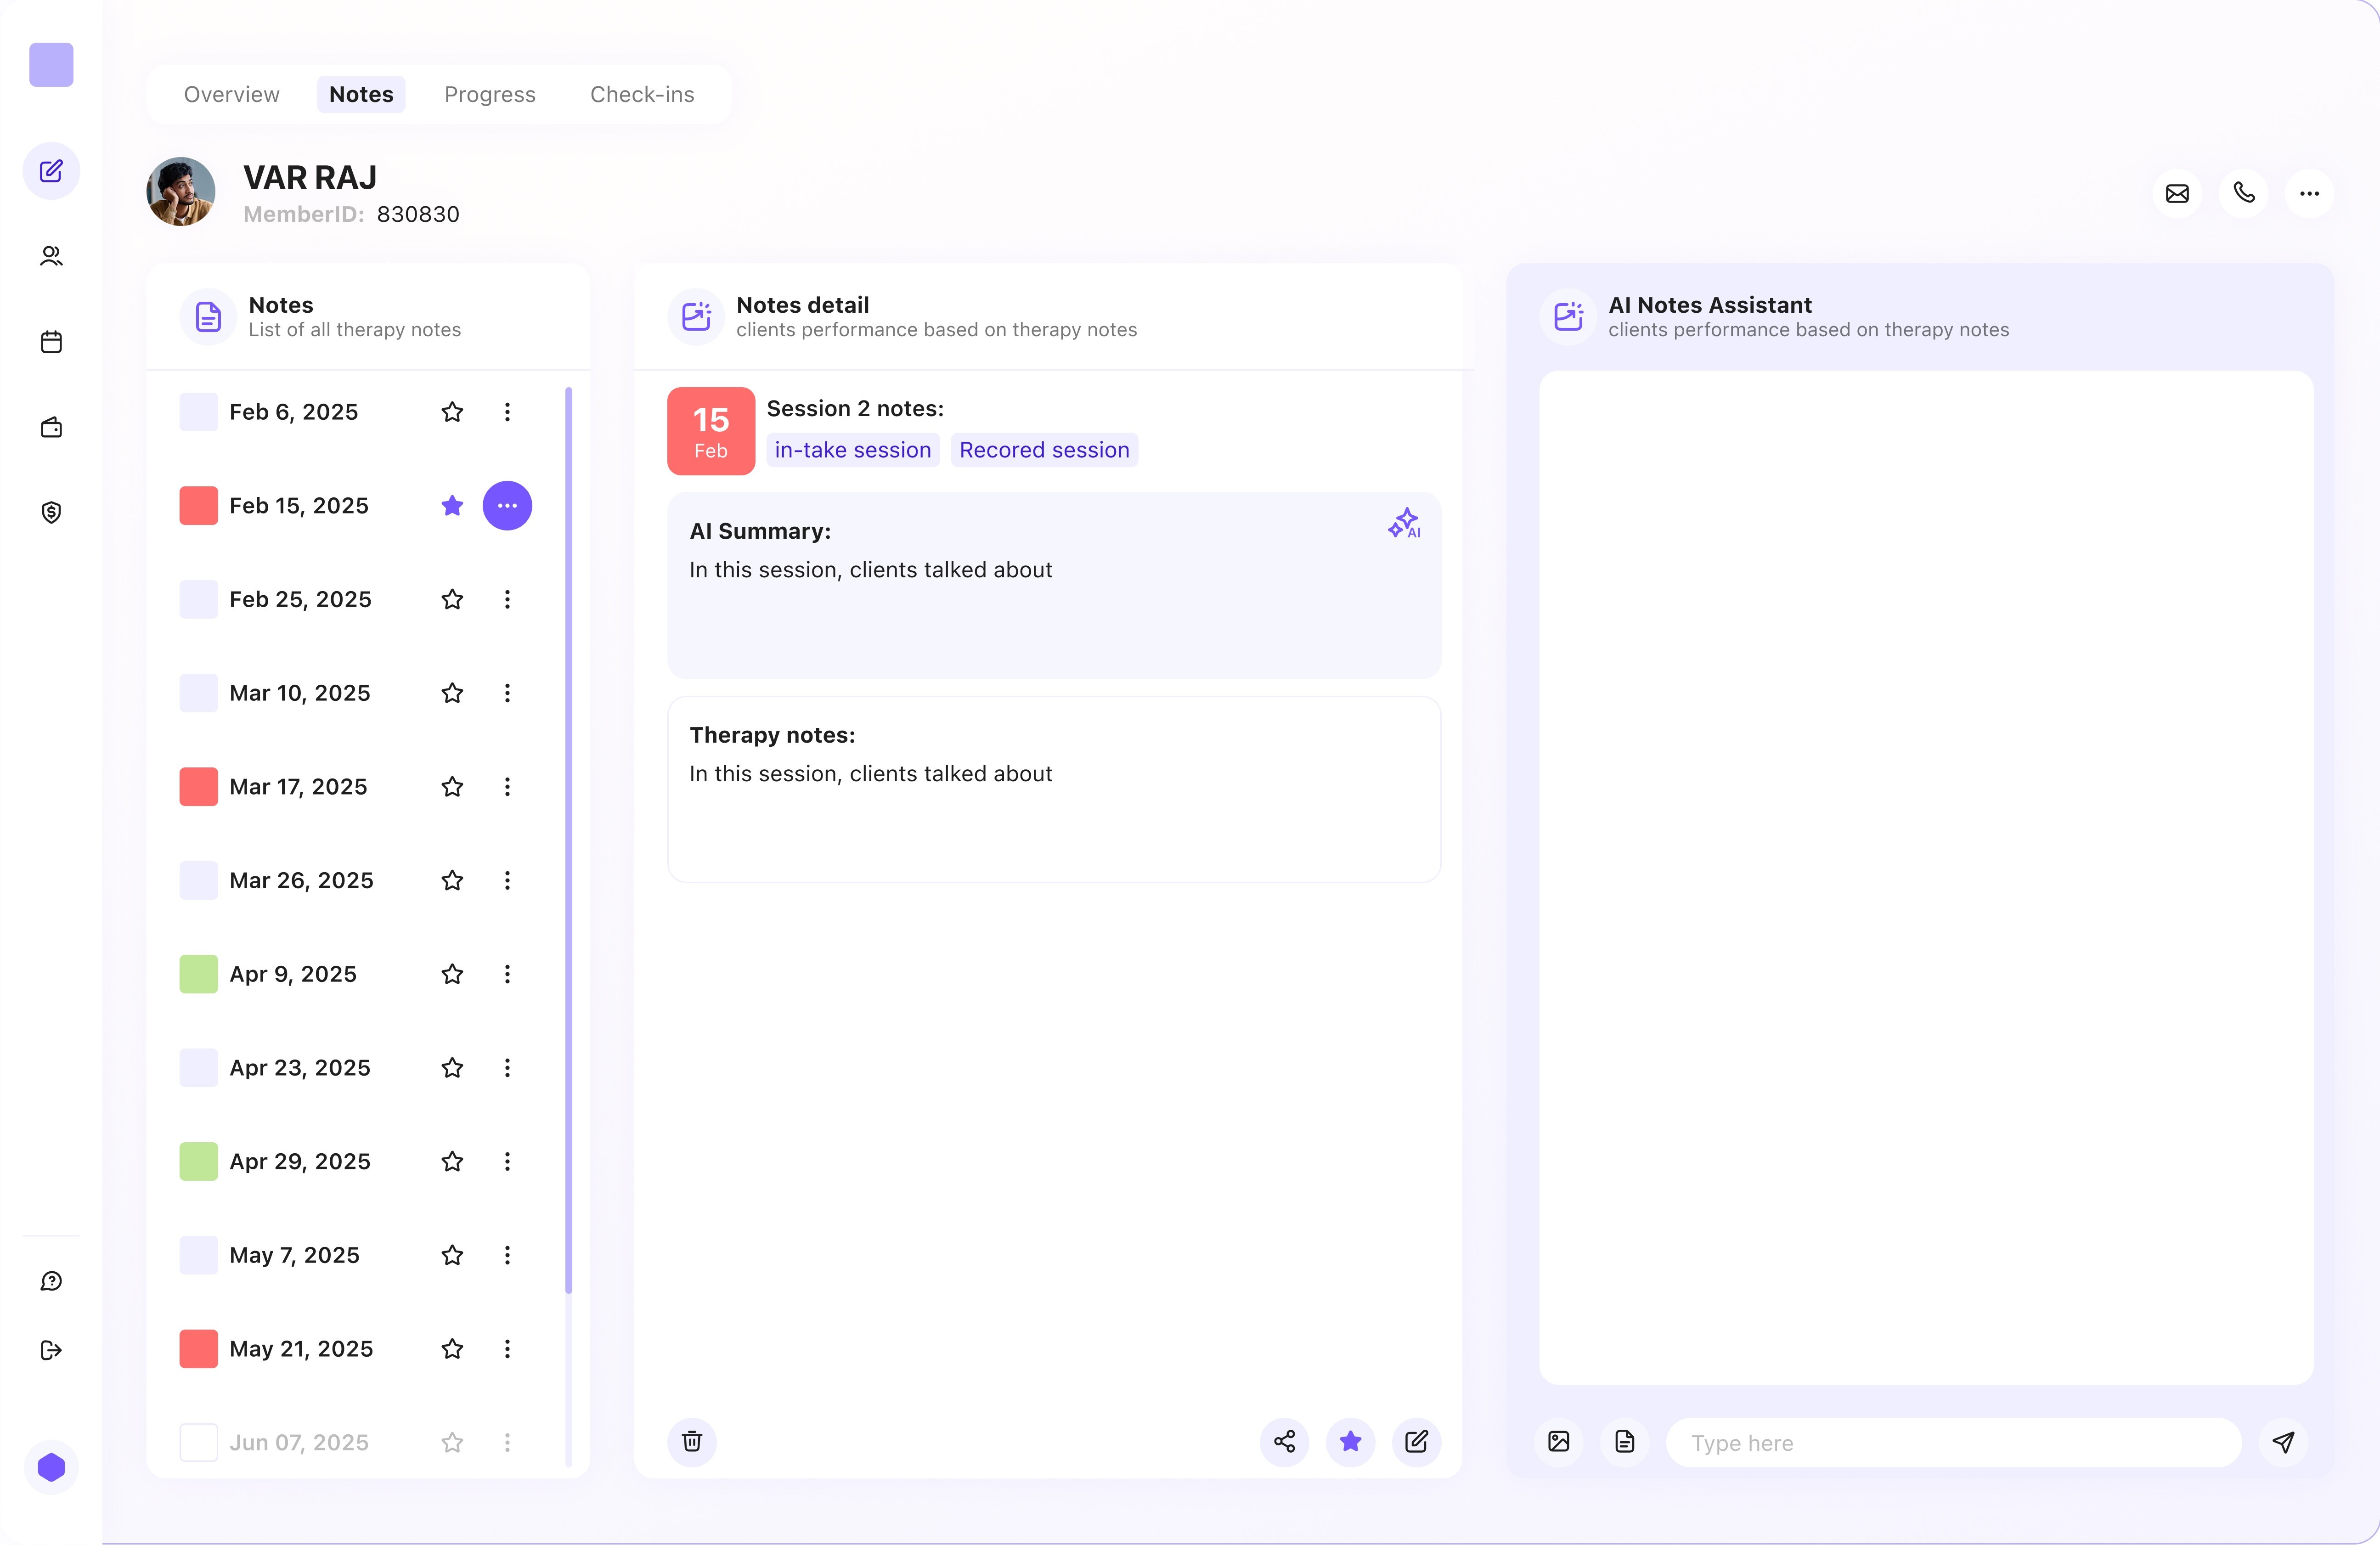This screenshot has width=2380, height=1545.
Task: Toggle favorite star for Apr 9, 2025
Action: [452, 974]
